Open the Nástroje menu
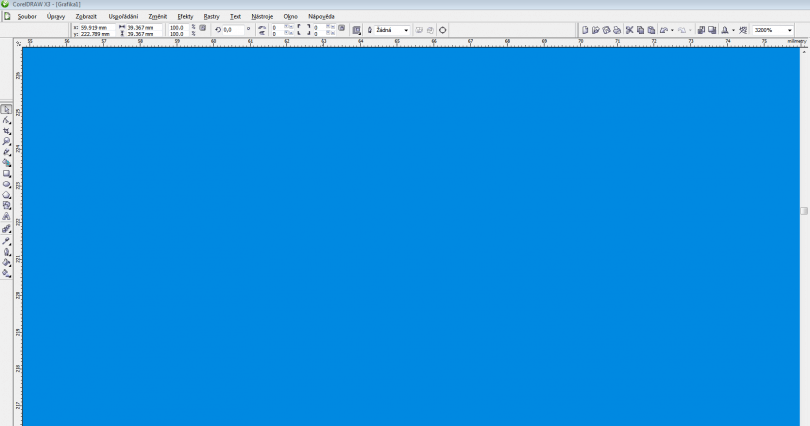Screen dimensions: 810x426 (262, 17)
